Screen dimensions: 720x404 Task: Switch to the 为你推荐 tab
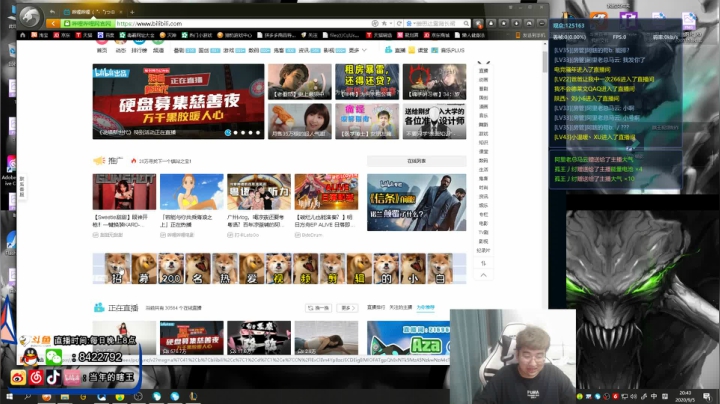click(425, 307)
